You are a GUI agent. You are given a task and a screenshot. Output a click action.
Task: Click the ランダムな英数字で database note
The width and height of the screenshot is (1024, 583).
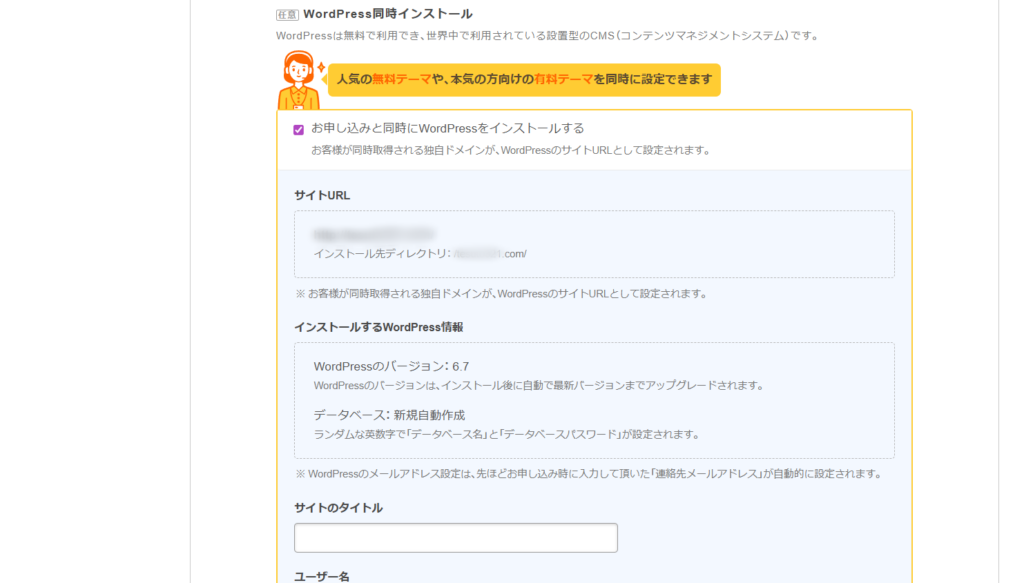tap(507, 435)
